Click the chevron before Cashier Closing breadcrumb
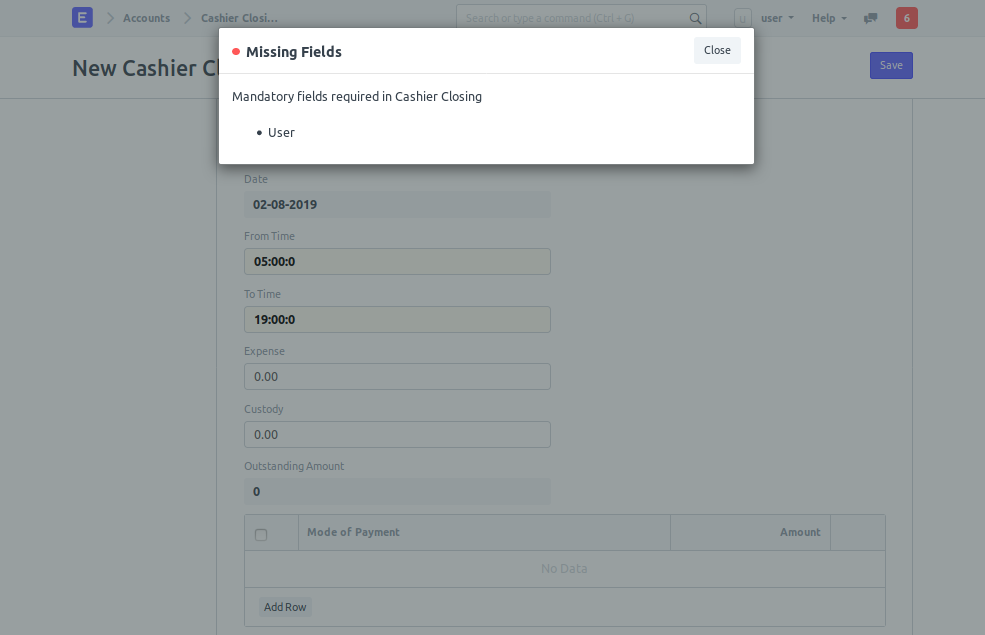Image resolution: width=985 pixels, height=635 pixels. (187, 18)
